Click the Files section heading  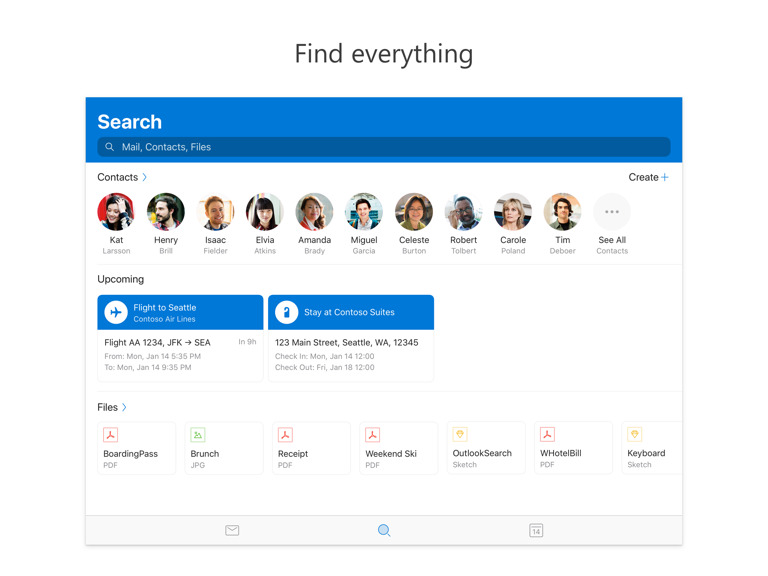tap(107, 407)
